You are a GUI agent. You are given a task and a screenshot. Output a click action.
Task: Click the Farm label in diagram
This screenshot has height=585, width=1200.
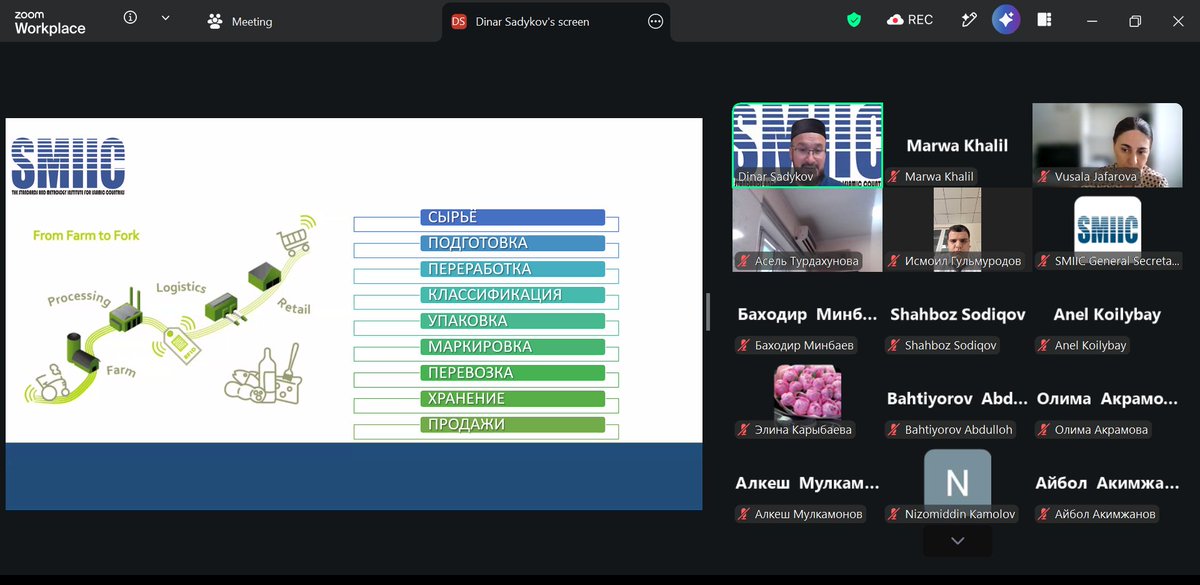coord(120,371)
